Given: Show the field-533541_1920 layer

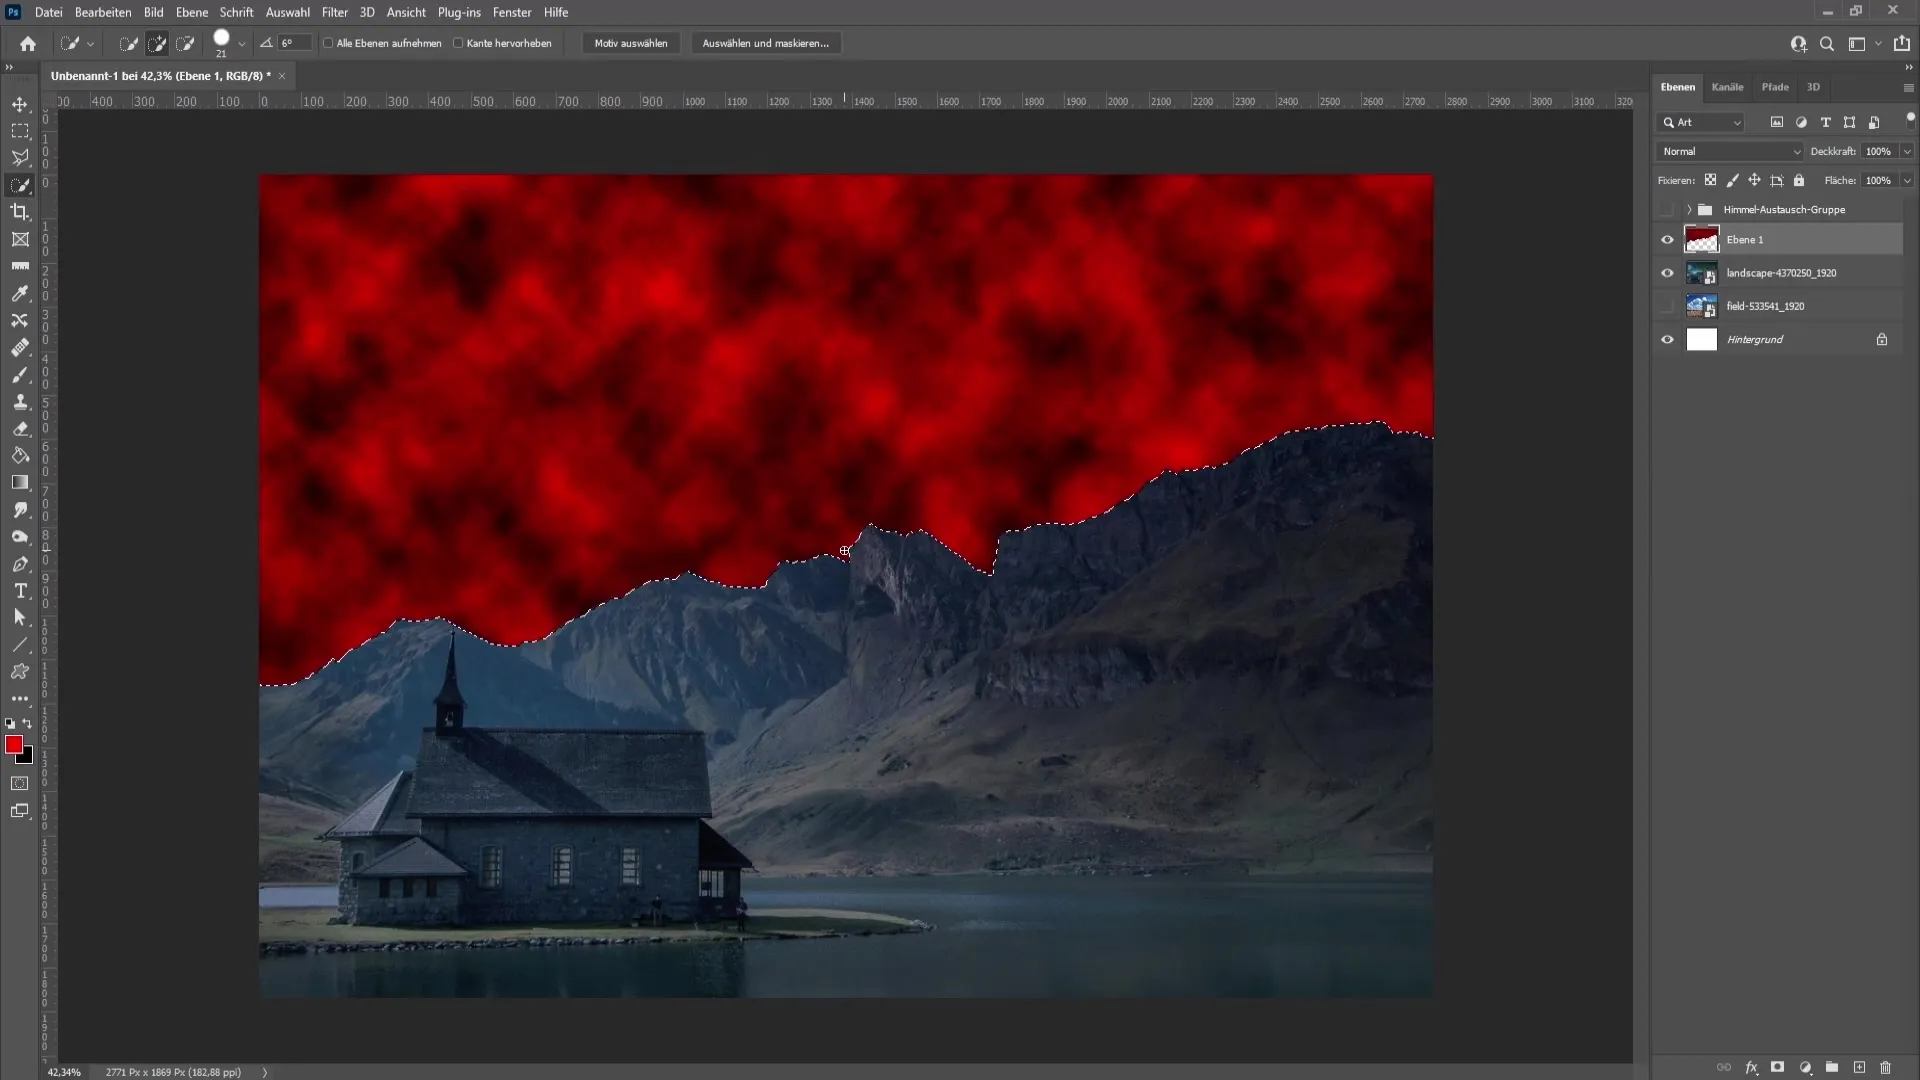Looking at the screenshot, I should (x=1667, y=306).
